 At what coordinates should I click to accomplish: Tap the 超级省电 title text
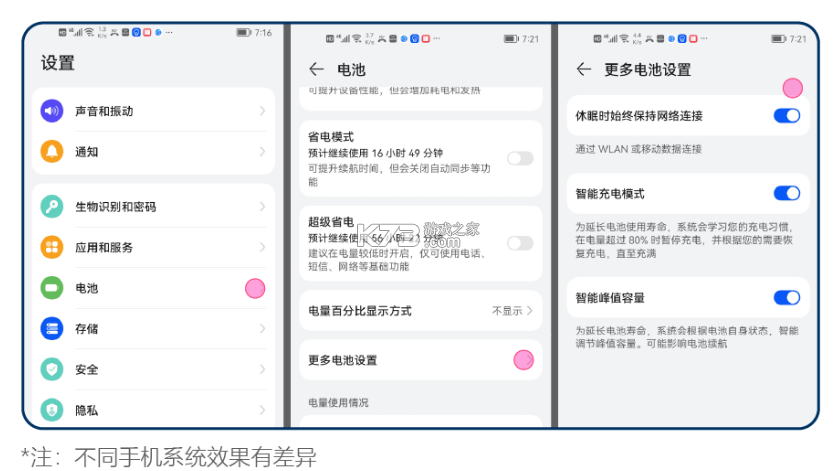coord(331,222)
